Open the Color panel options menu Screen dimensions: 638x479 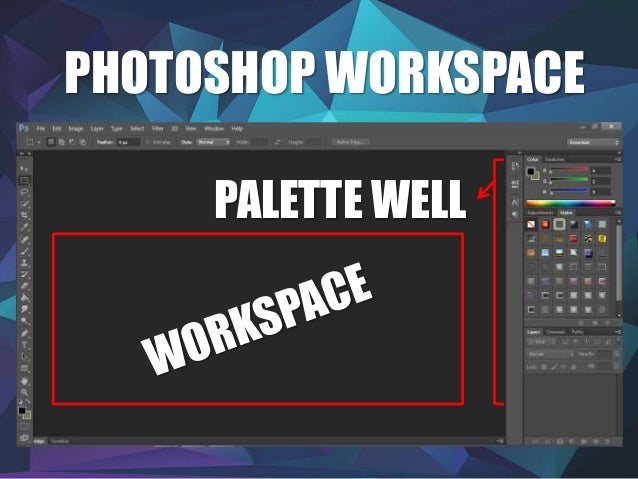pyautogui.click(x=618, y=159)
